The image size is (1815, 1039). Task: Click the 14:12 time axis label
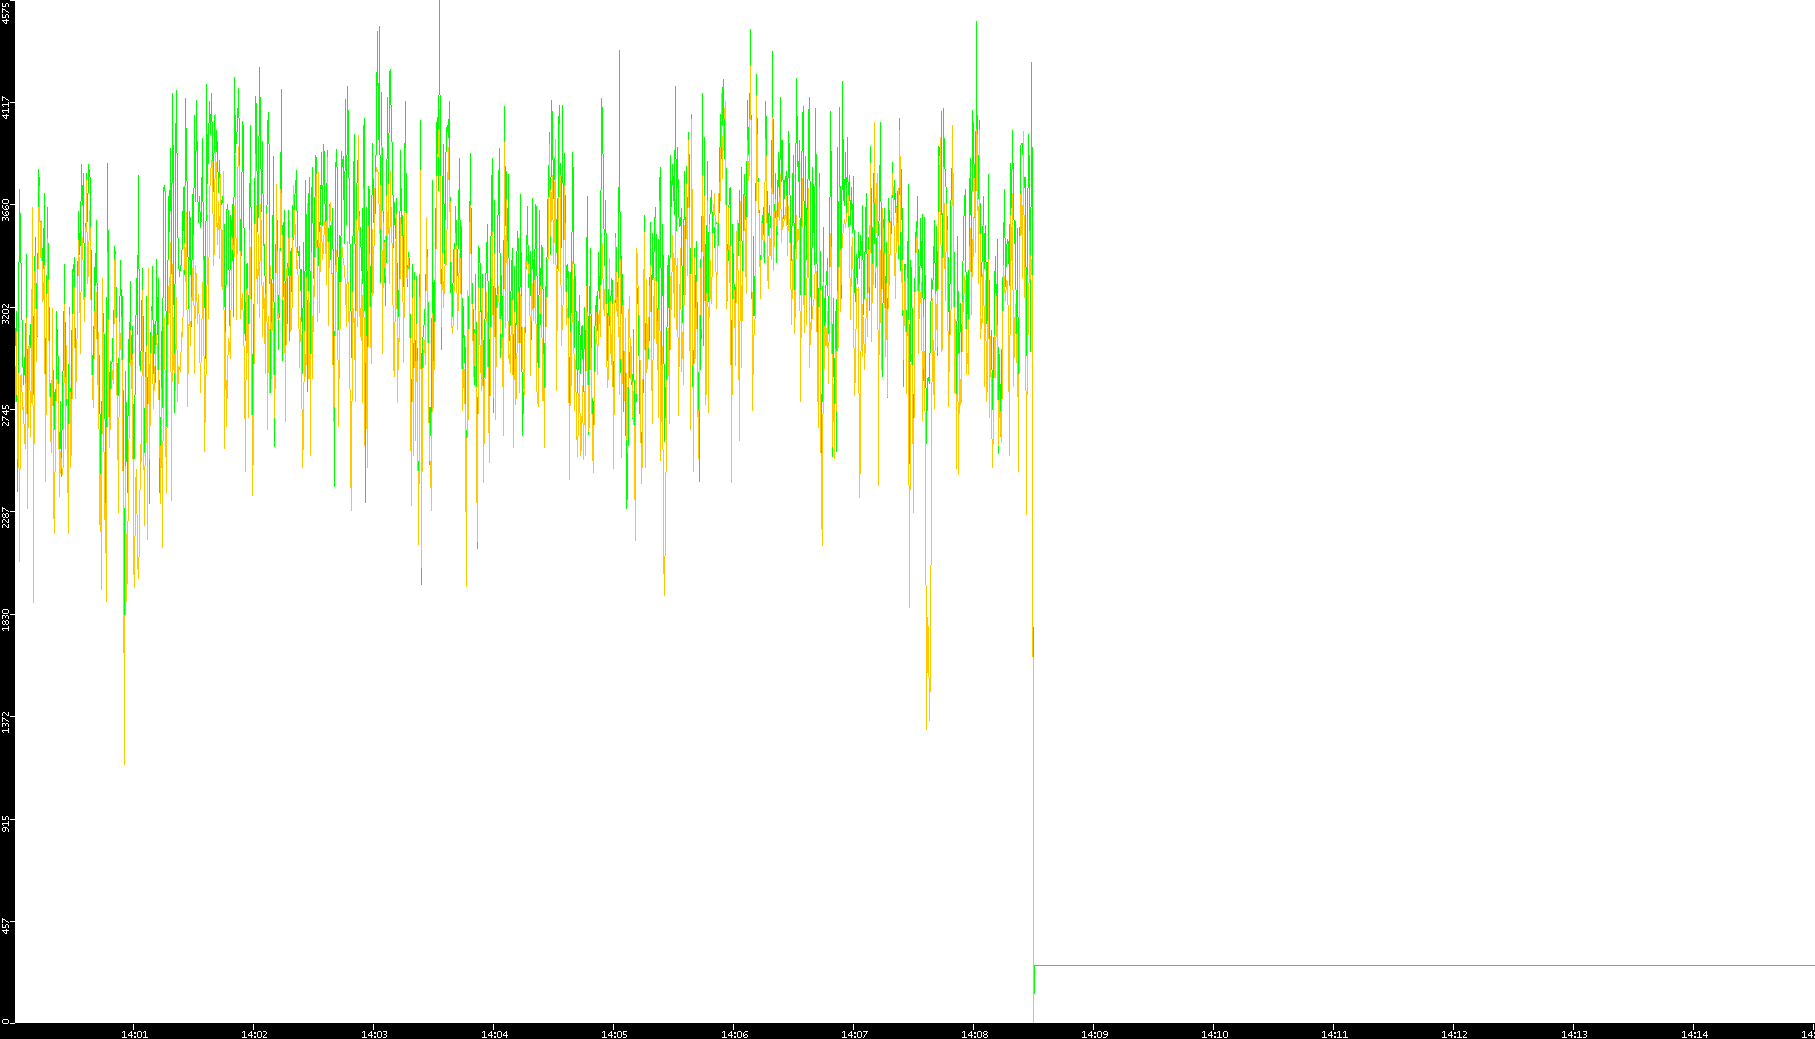(1454, 1034)
